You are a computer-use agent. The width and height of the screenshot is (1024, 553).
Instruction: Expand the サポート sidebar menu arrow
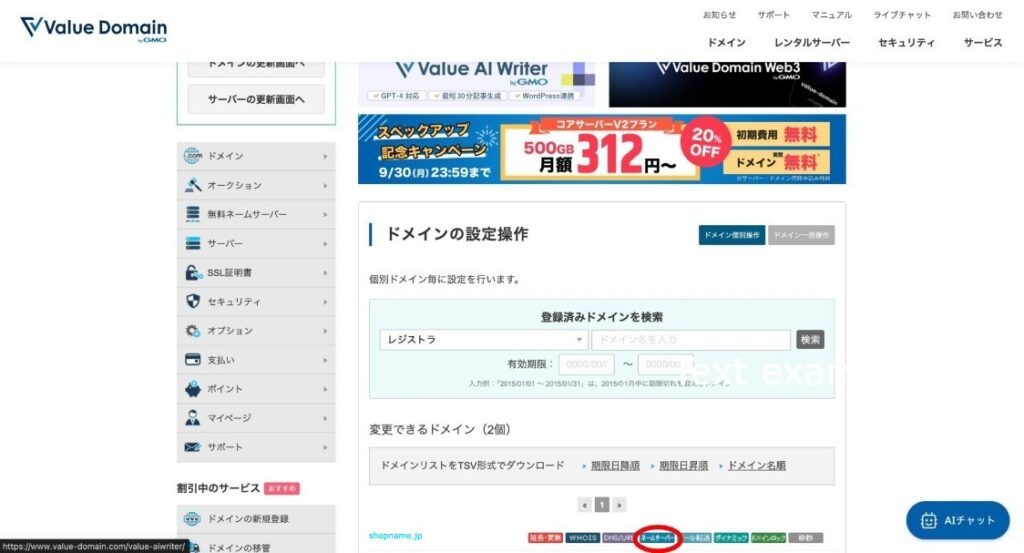(x=325, y=447)
